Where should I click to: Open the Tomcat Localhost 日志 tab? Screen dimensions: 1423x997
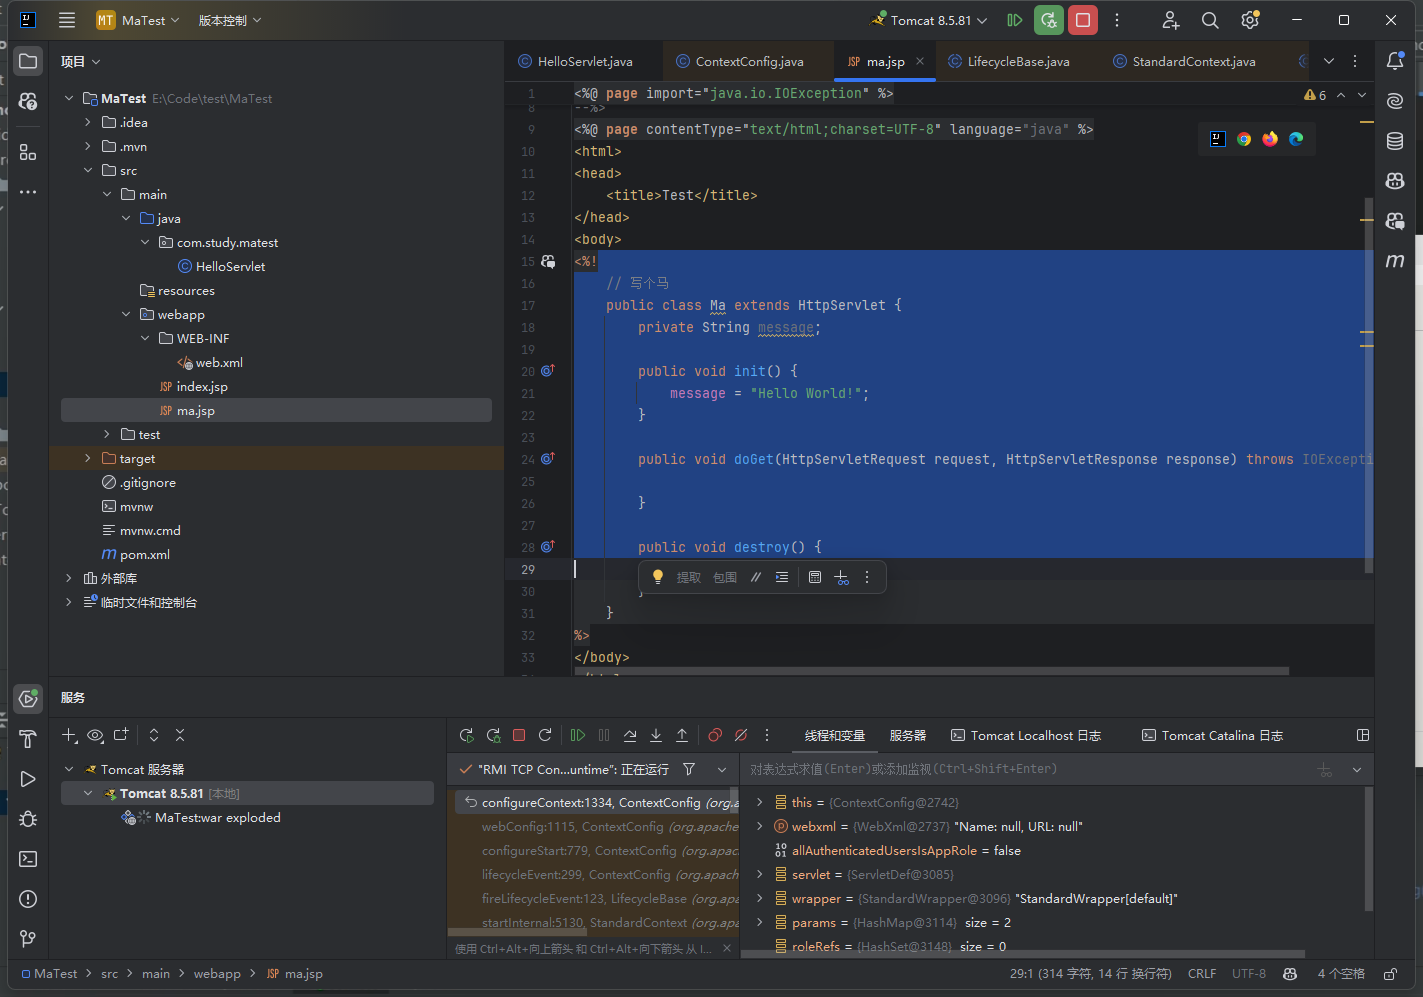point(1026,735)
